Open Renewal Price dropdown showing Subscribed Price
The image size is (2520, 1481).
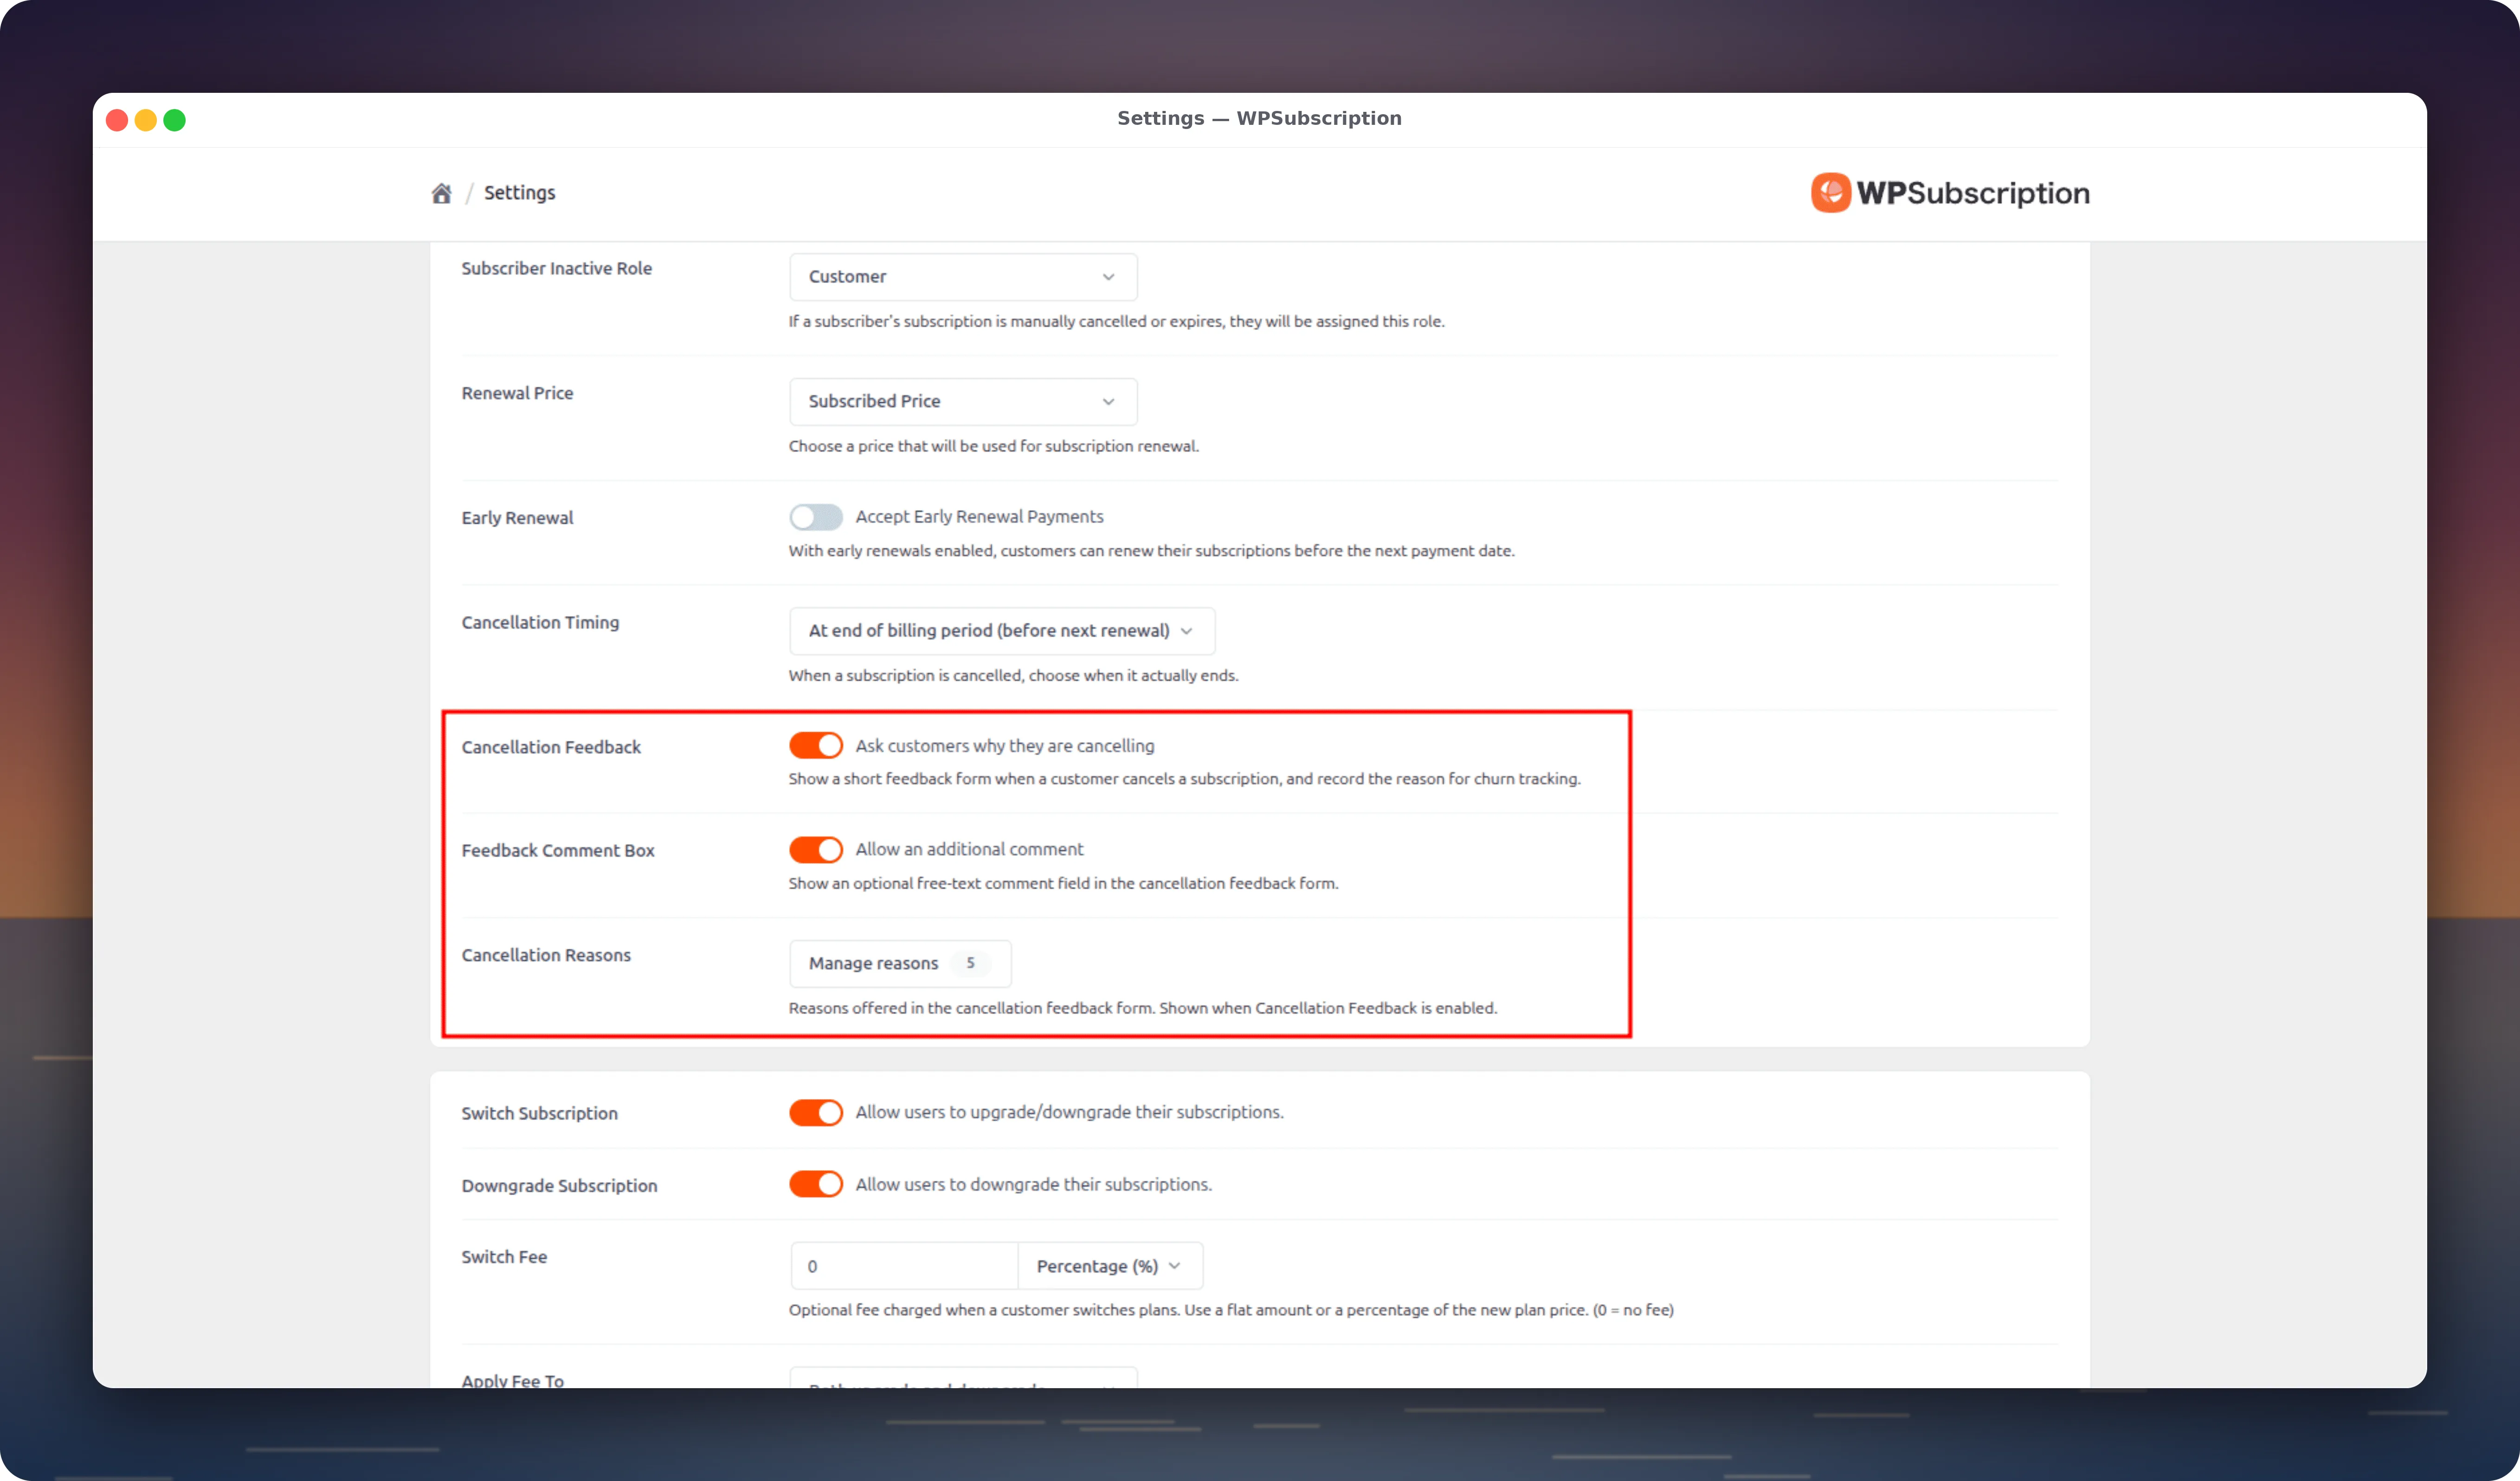(962, 401)
